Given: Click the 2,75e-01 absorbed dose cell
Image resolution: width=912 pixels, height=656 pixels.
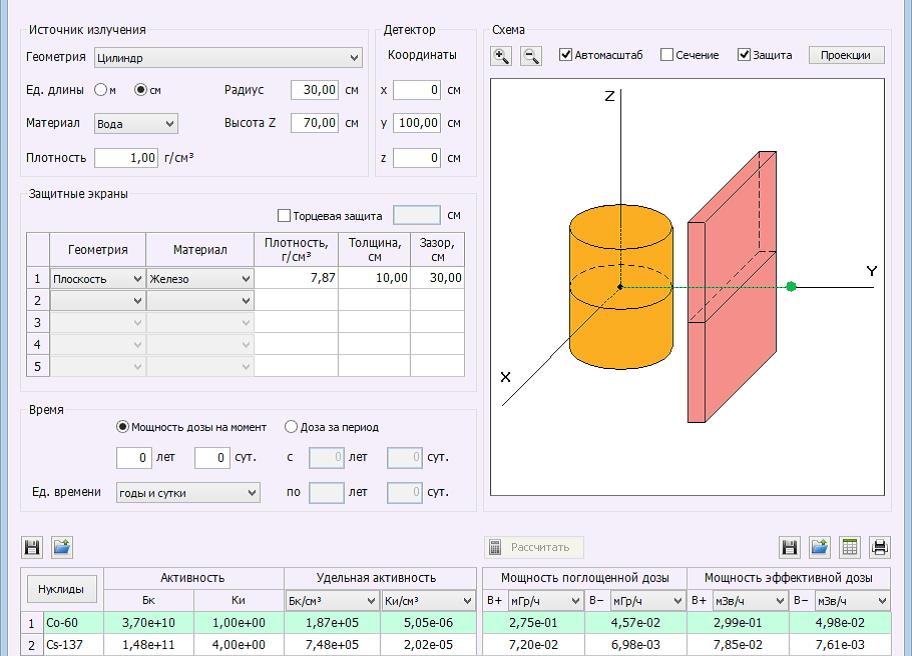Looking at the screenshot, I should click(533, 623).
